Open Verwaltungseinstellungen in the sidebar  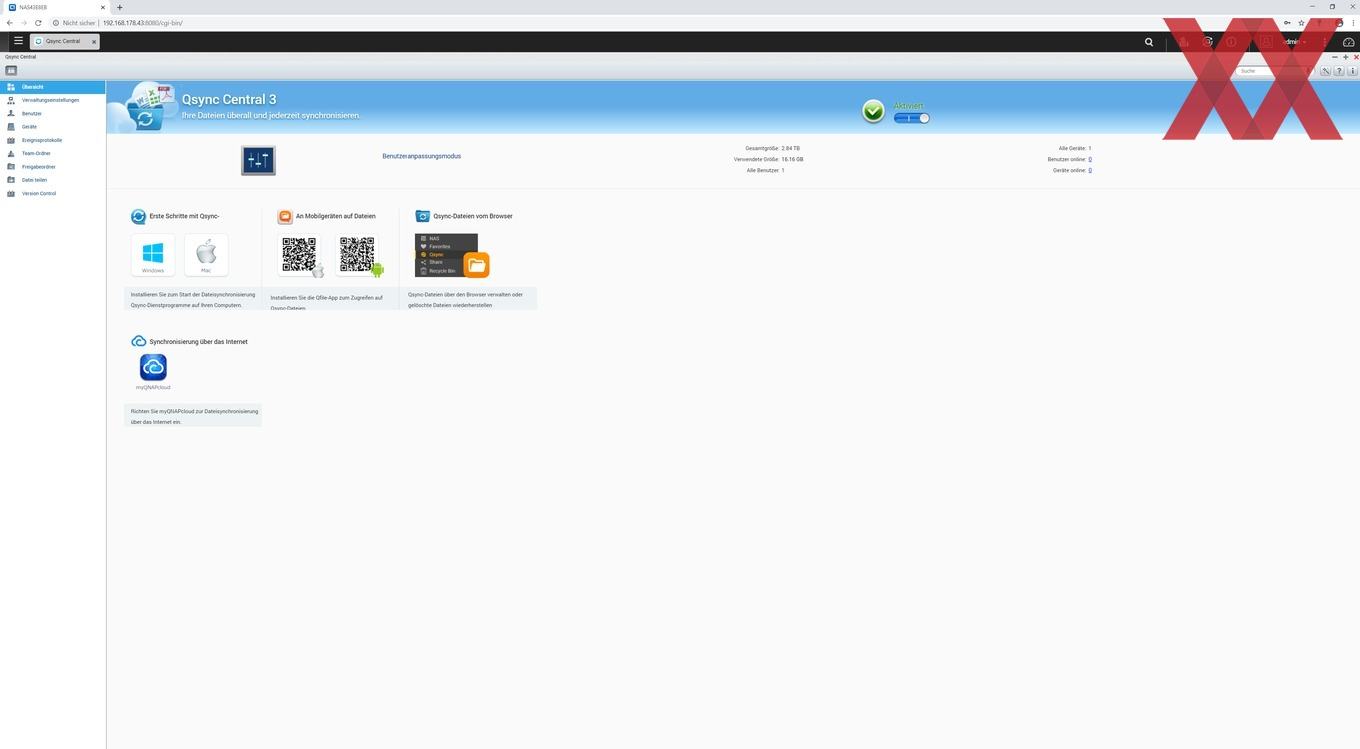[x=53, y=100]
